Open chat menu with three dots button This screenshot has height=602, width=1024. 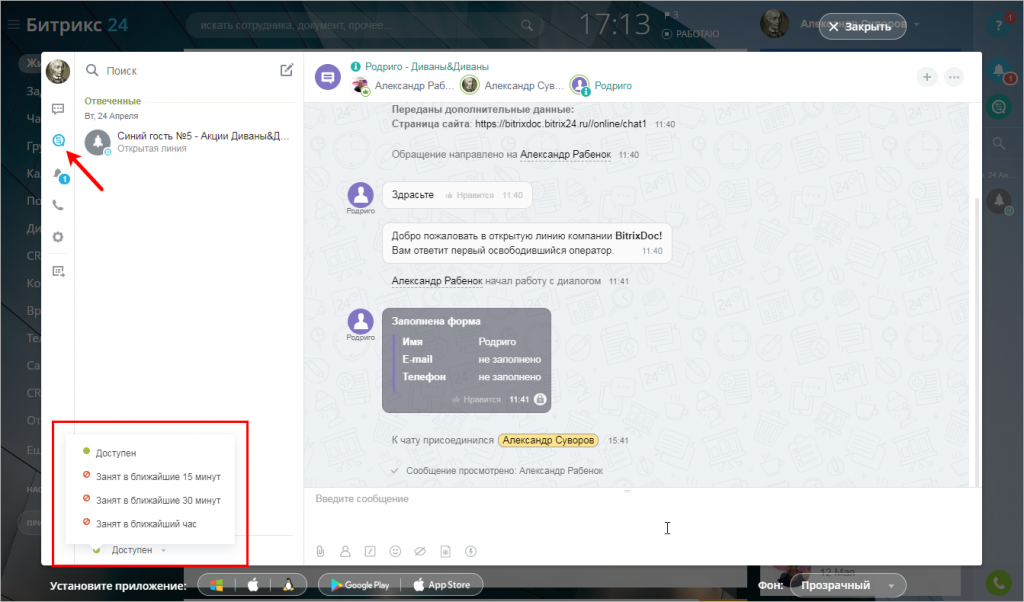click(x=954, y=77)
